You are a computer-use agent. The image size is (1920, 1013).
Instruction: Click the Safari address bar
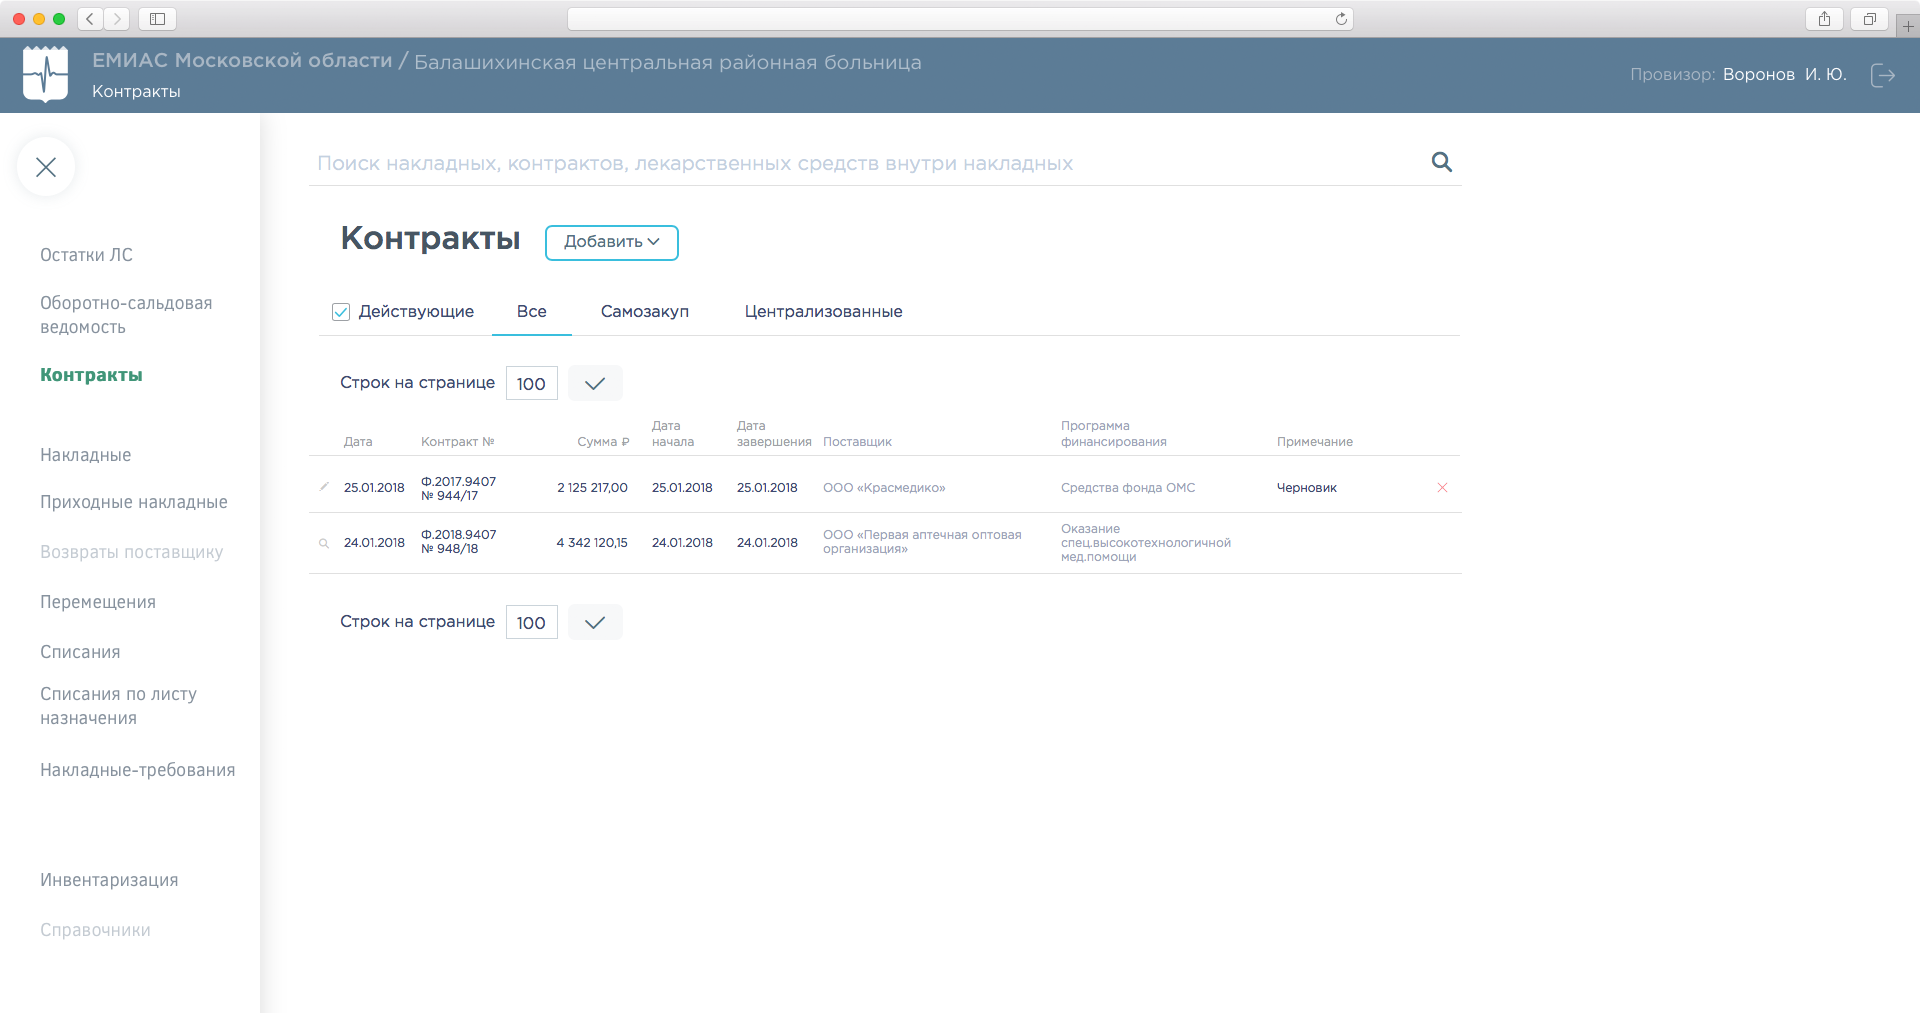[960, 19]
